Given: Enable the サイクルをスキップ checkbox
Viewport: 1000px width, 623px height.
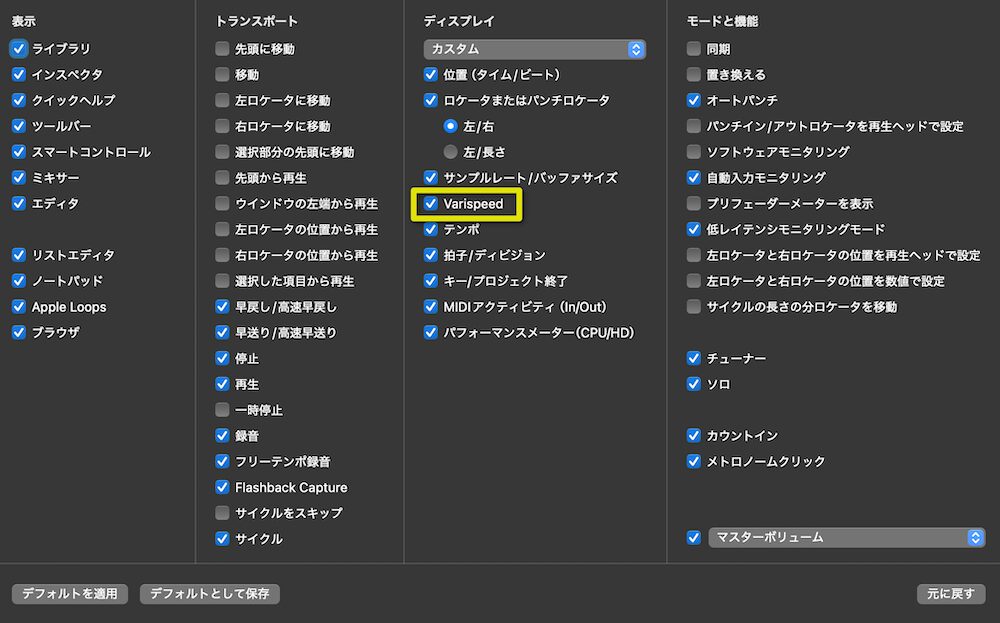Looking at the screenshot, I should pyautogui.click(x=222, y=512).
